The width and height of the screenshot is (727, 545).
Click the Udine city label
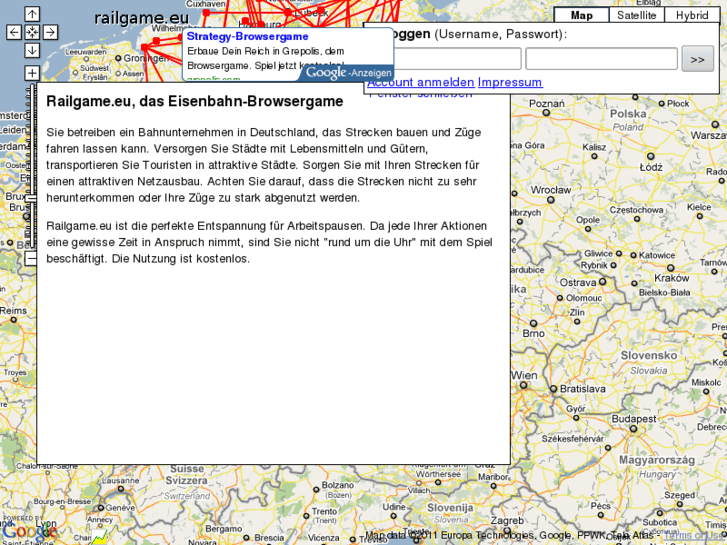(394, 507)
